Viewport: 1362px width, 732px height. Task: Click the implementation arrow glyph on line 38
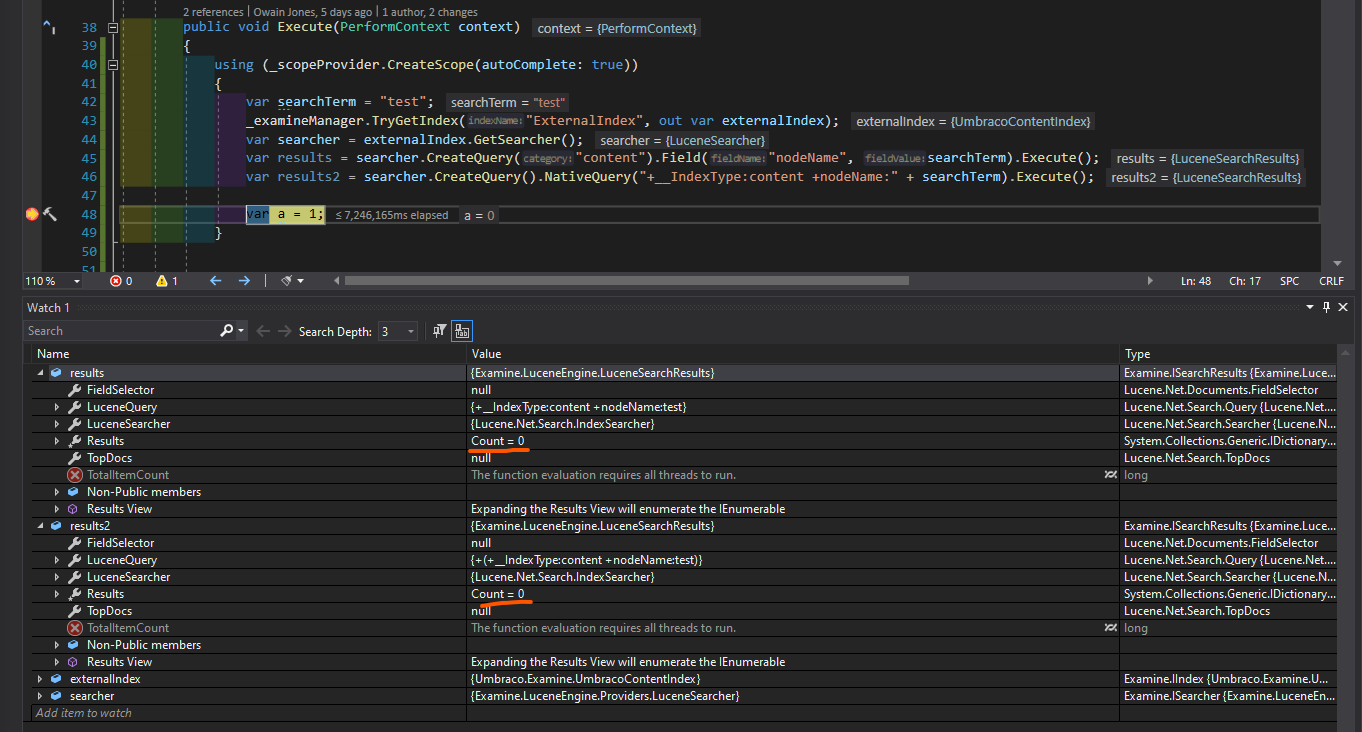[x=49, y=28]
